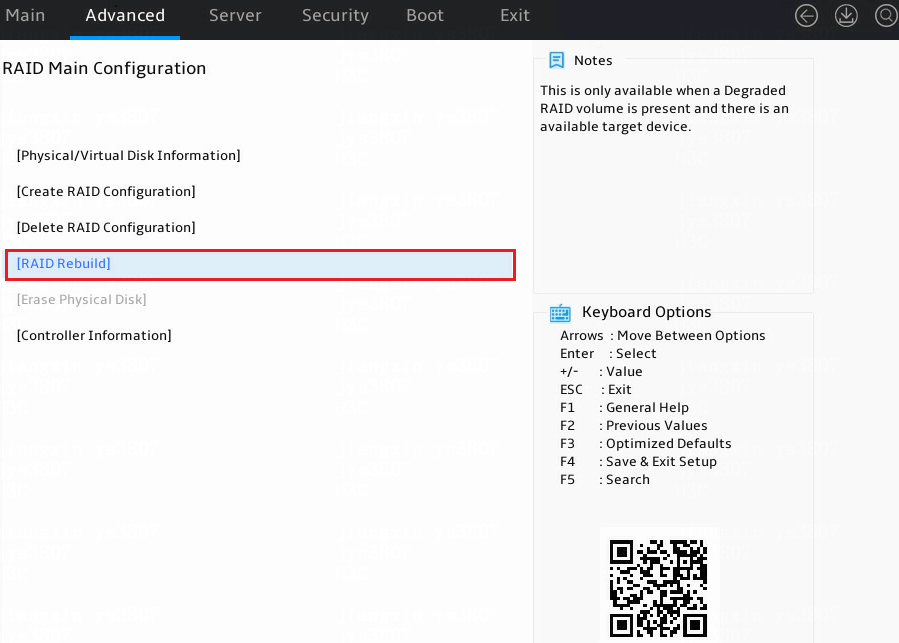Select the highlighted RAID Rebuild item
The height and width of the screenshot is (643, 899).
[x=260, y=264]
